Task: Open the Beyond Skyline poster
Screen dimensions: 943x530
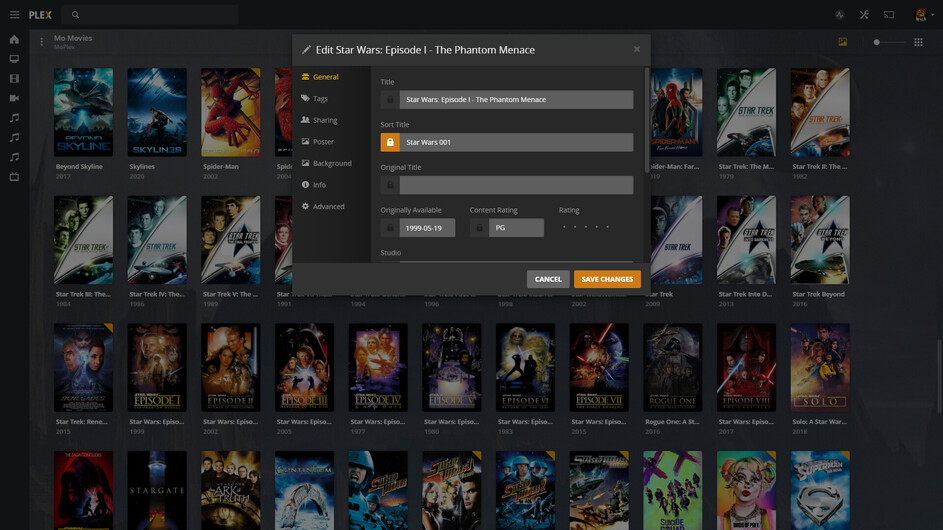Action: coord(84,112)
